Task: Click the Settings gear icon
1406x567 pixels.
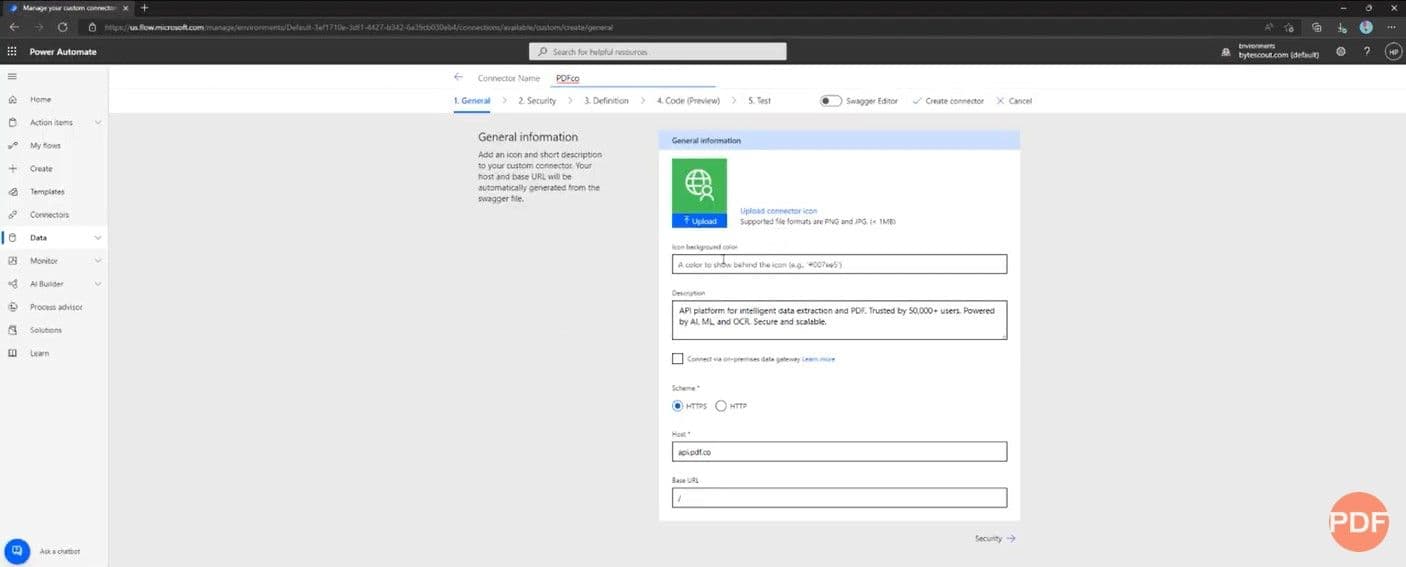Action: click(1341, 51)
